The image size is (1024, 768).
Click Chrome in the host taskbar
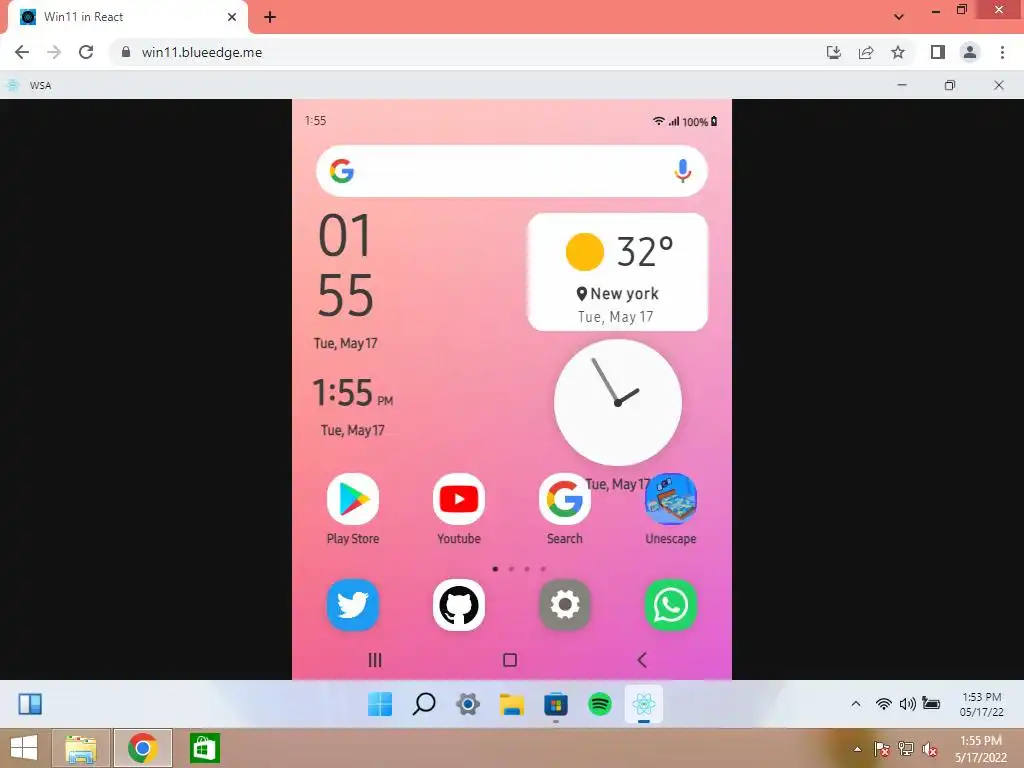coord(142,748)
